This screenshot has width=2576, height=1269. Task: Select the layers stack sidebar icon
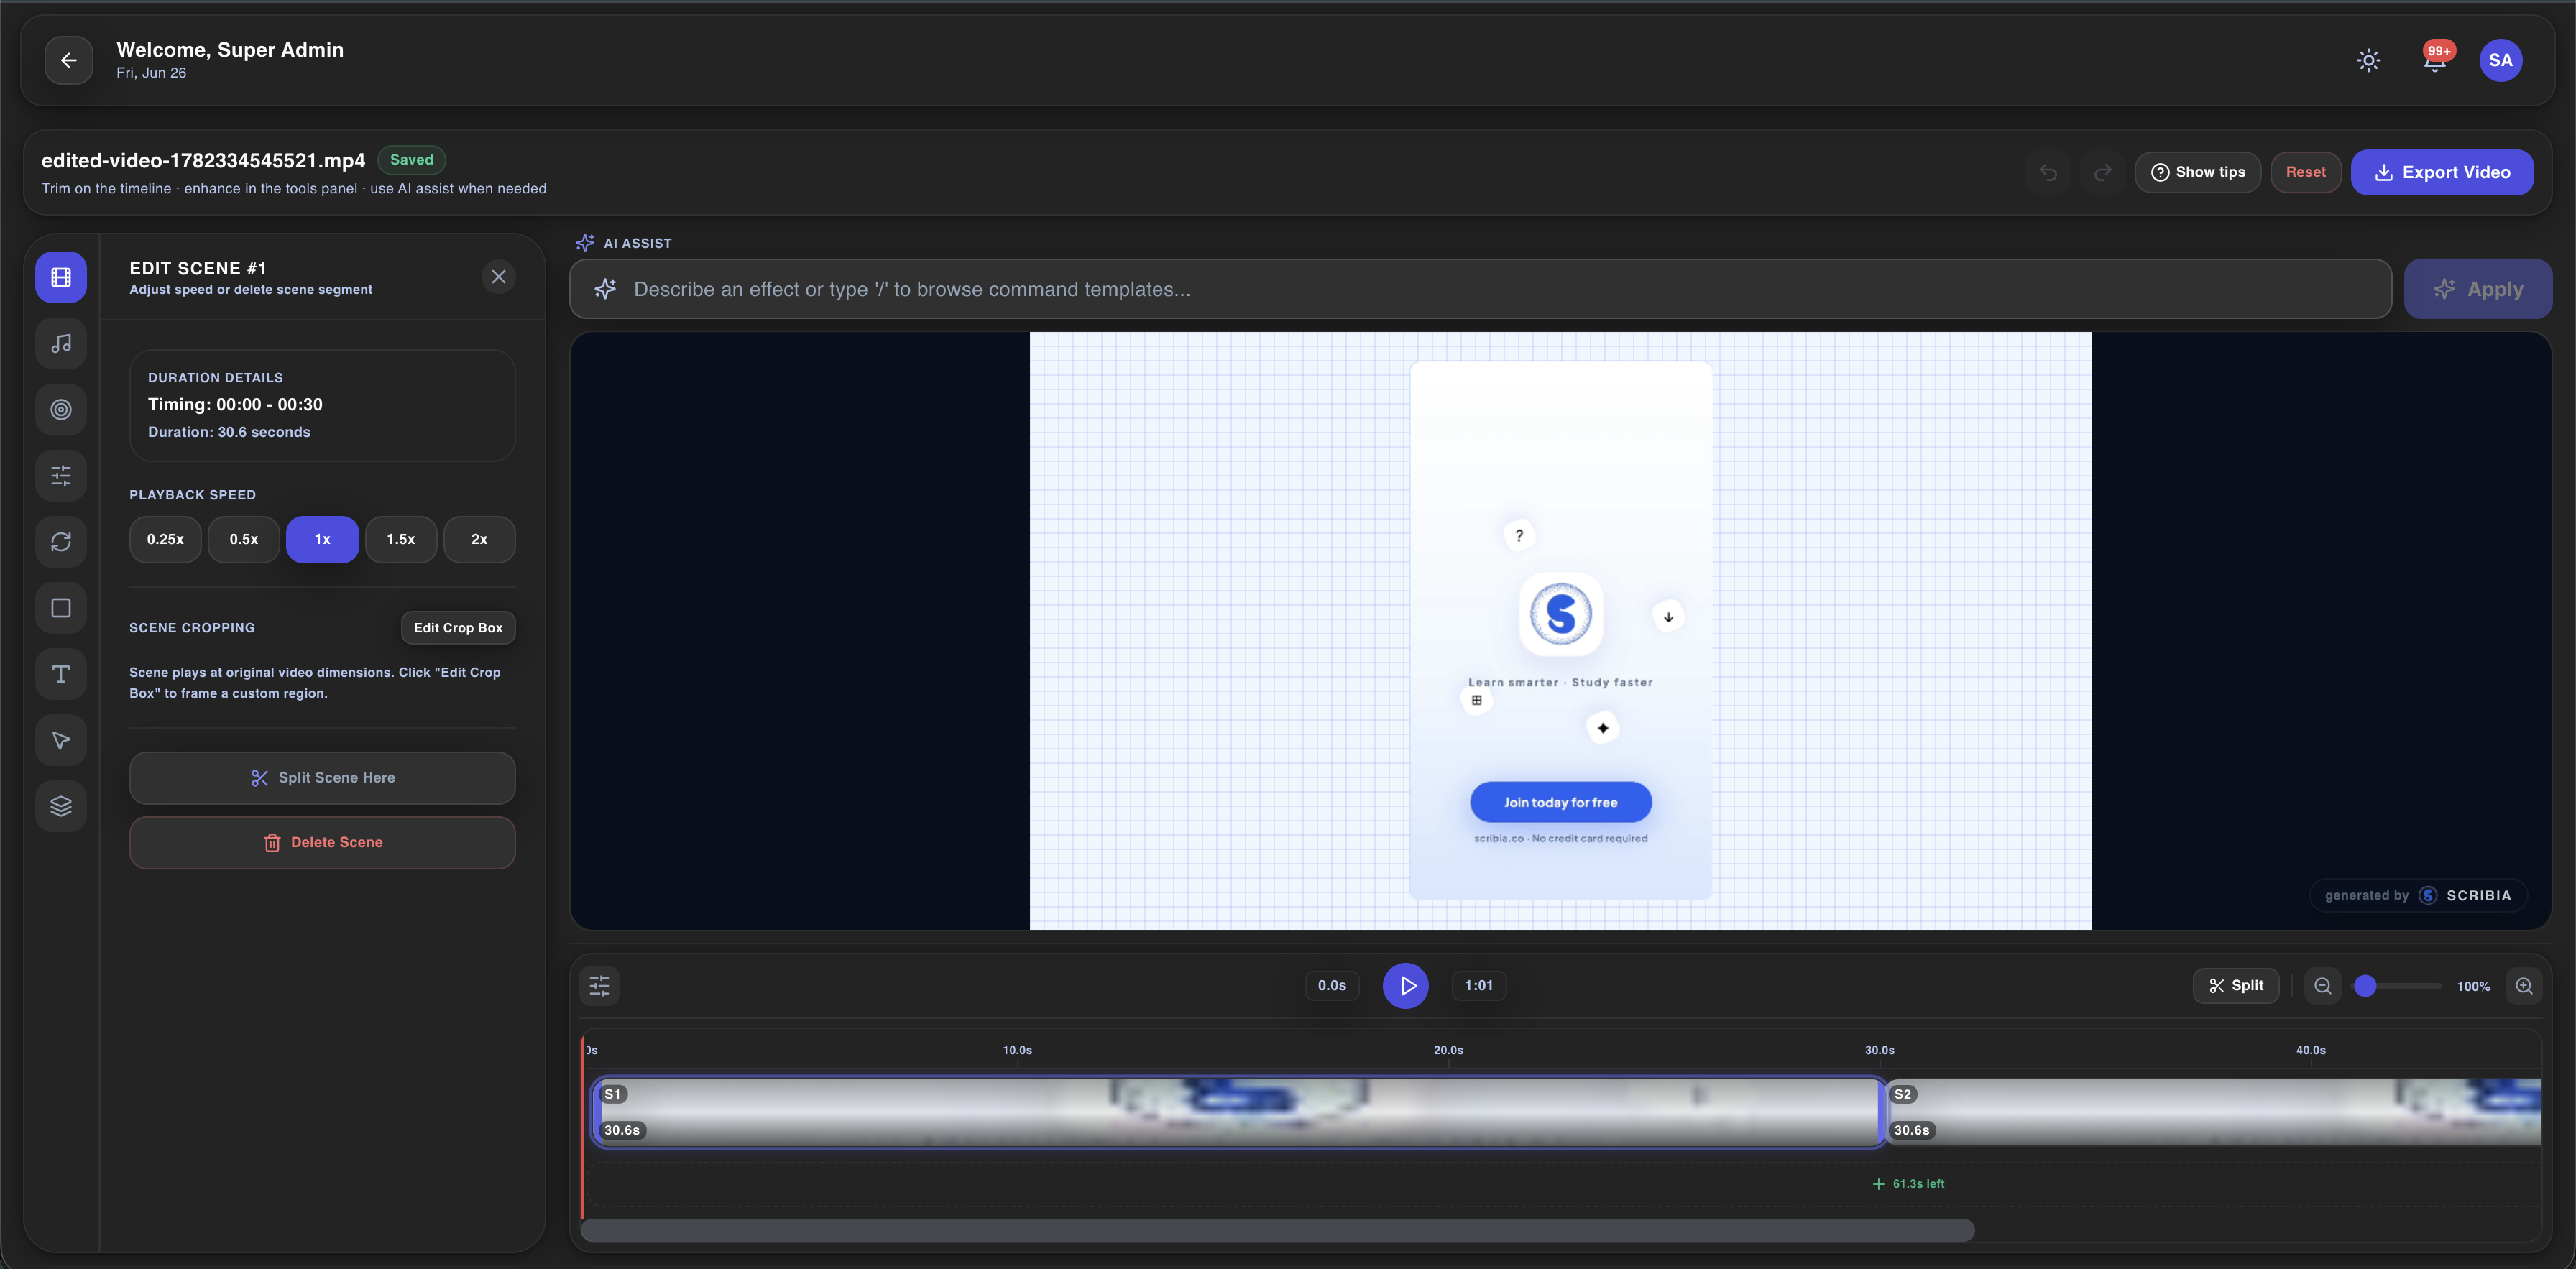pyautogui.click(x=61, y=806)
